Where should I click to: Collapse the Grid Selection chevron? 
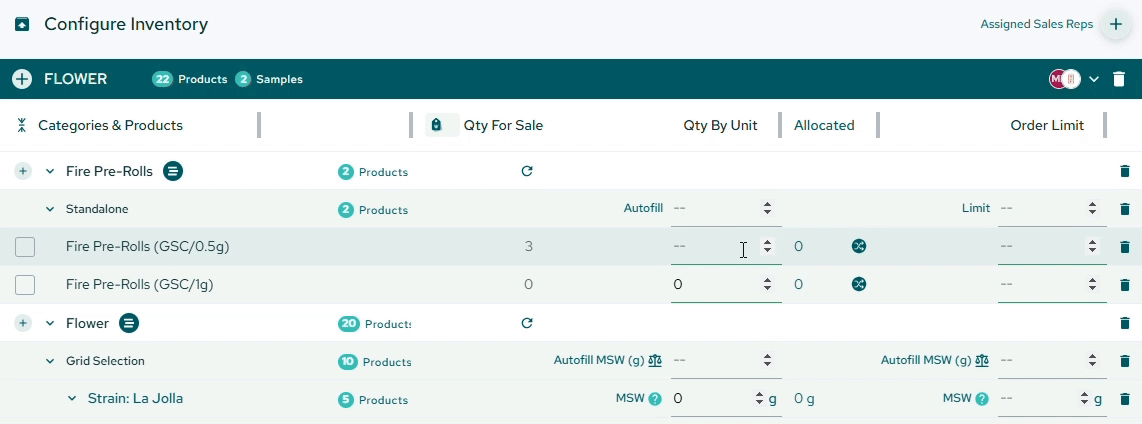click(x=50, y=361)
